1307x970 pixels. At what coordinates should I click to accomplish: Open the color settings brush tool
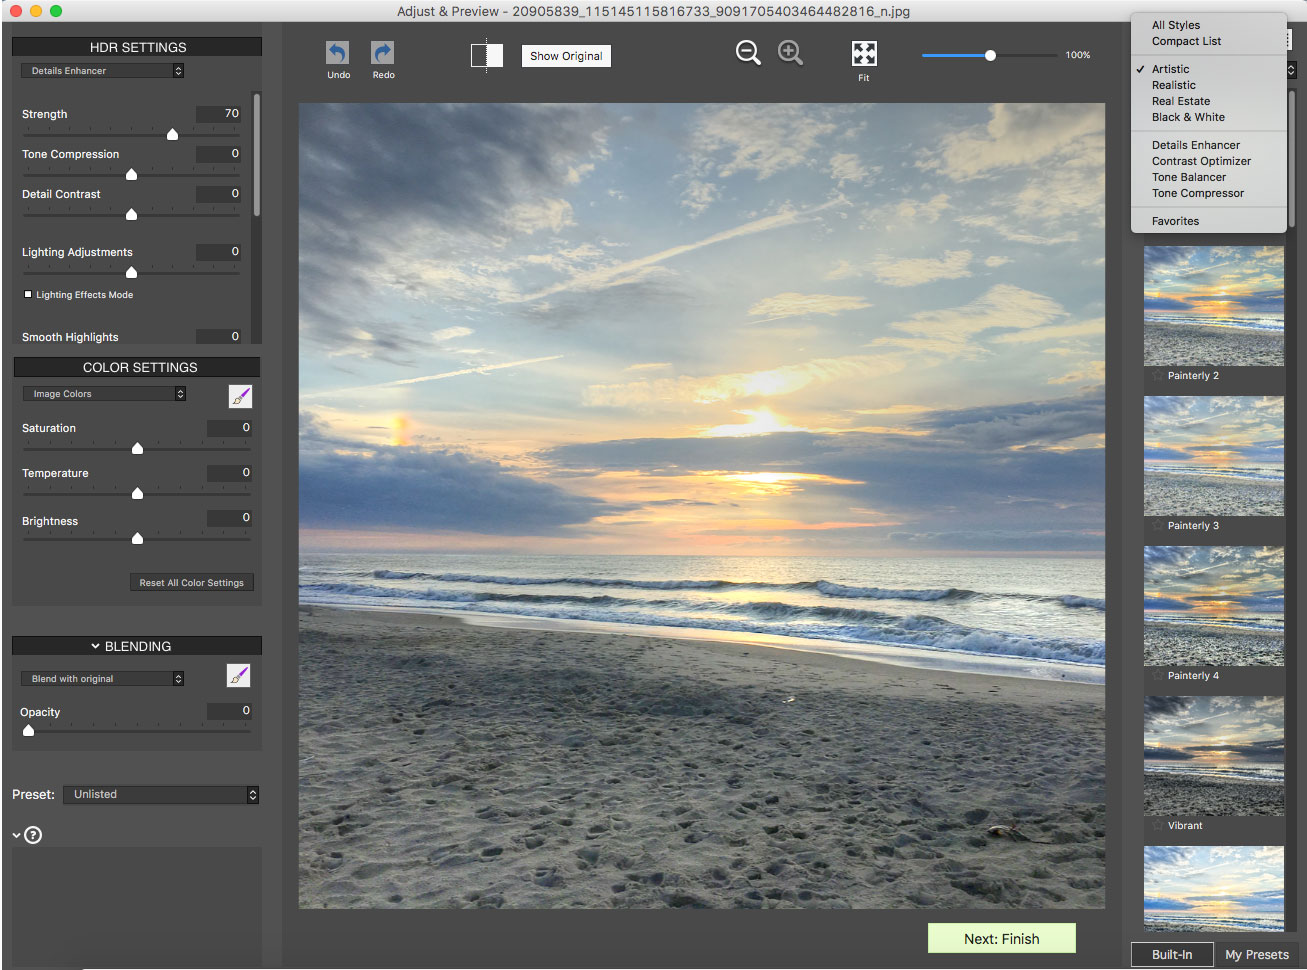tap(240, 396)
